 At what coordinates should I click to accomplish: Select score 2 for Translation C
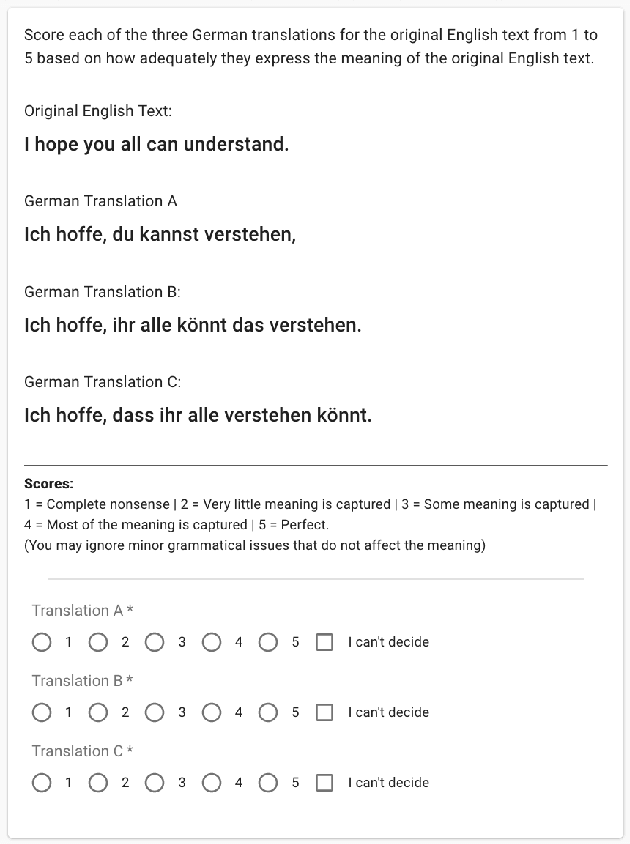tap(98, 782)
